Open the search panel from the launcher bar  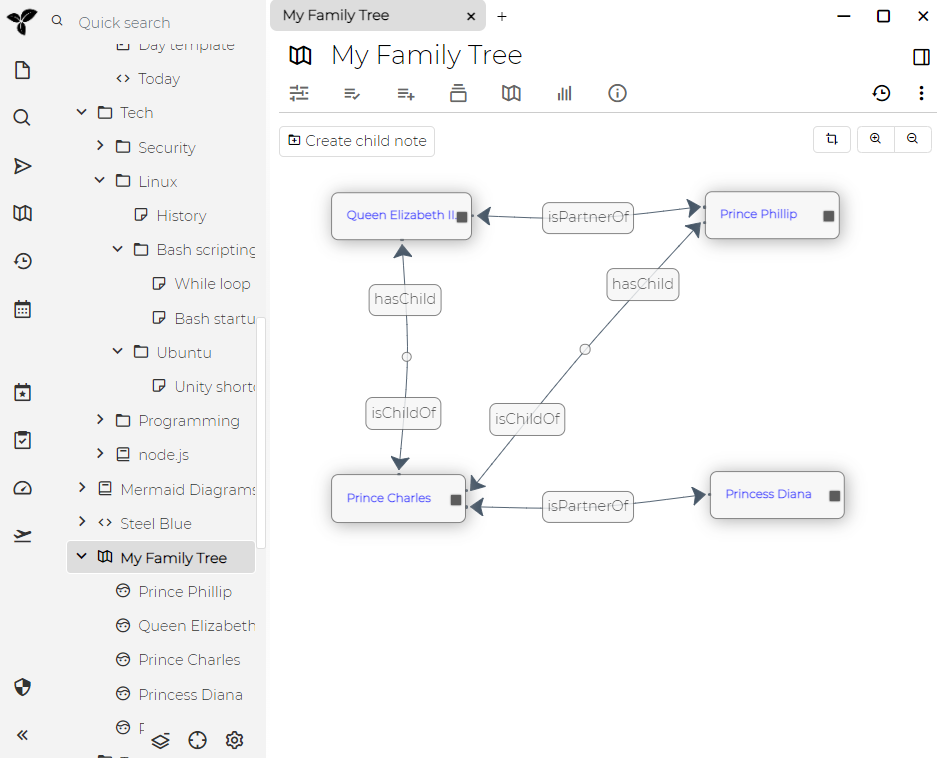coord(21,117)
